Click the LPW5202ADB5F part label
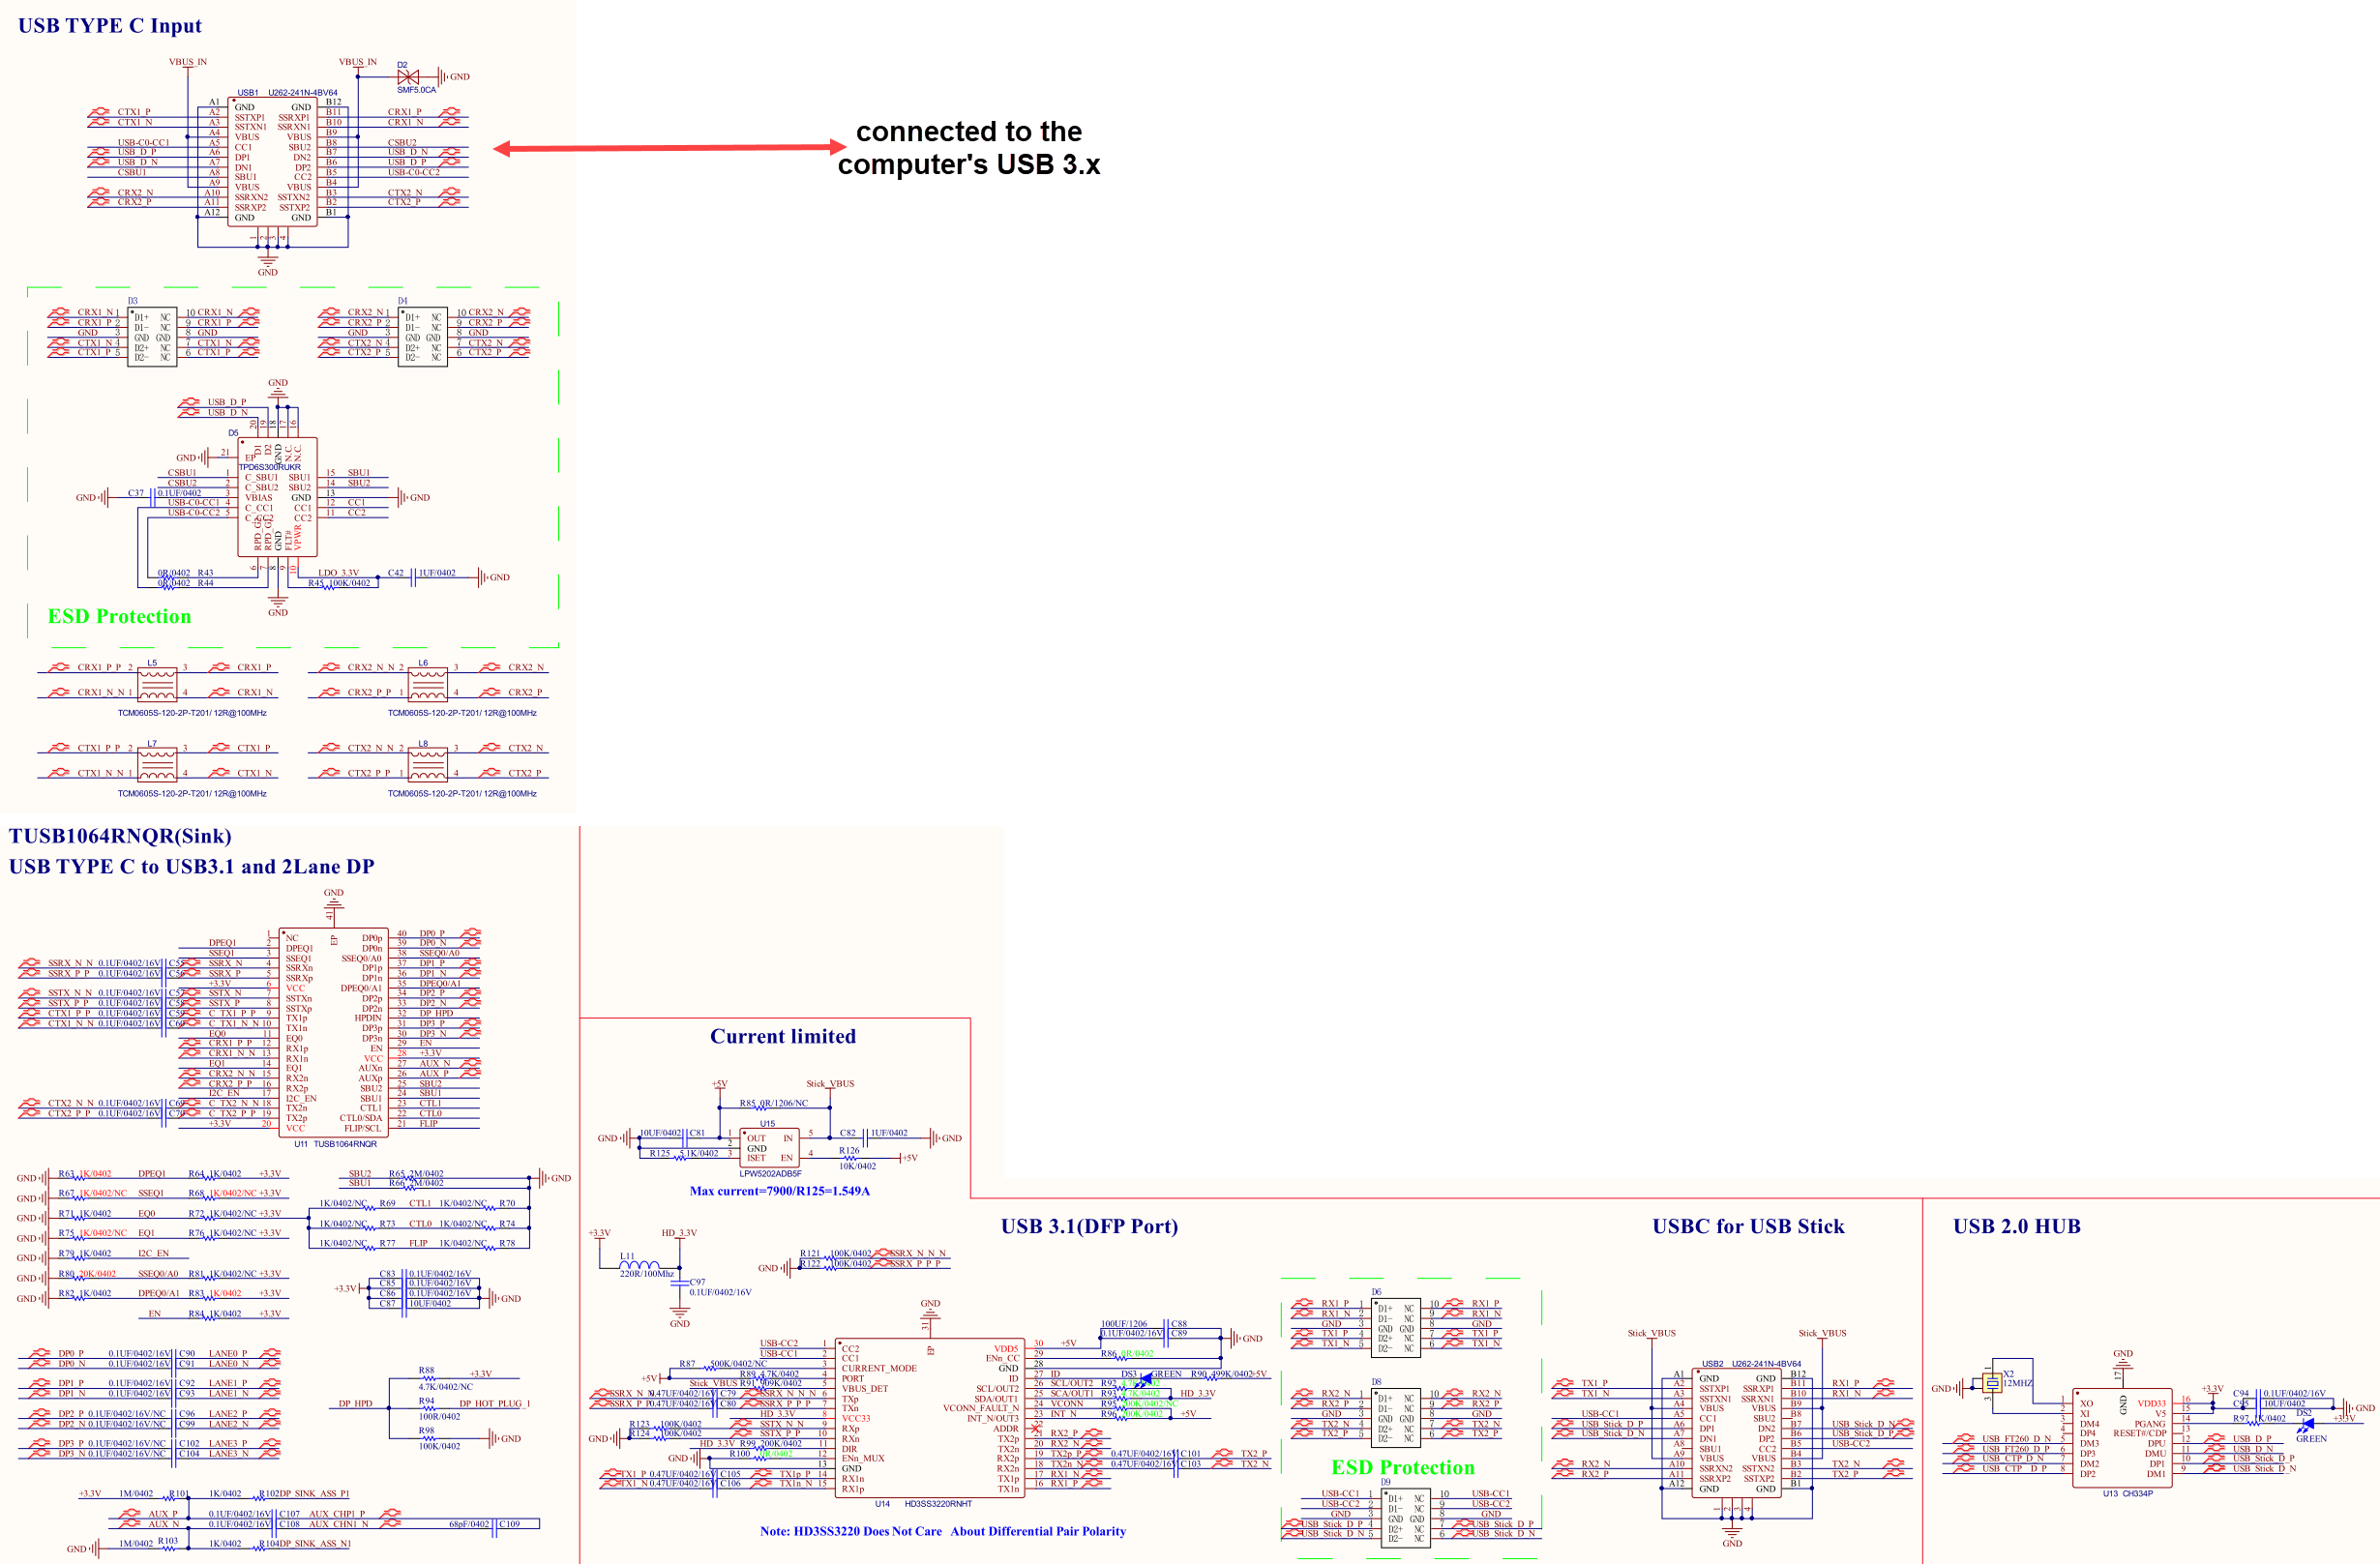This screenshot has height=1564, width=2380. click(x=770, y=1174)
